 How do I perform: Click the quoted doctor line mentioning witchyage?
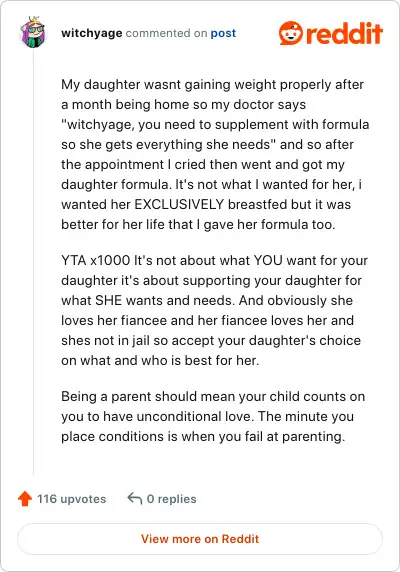(215, 134)
